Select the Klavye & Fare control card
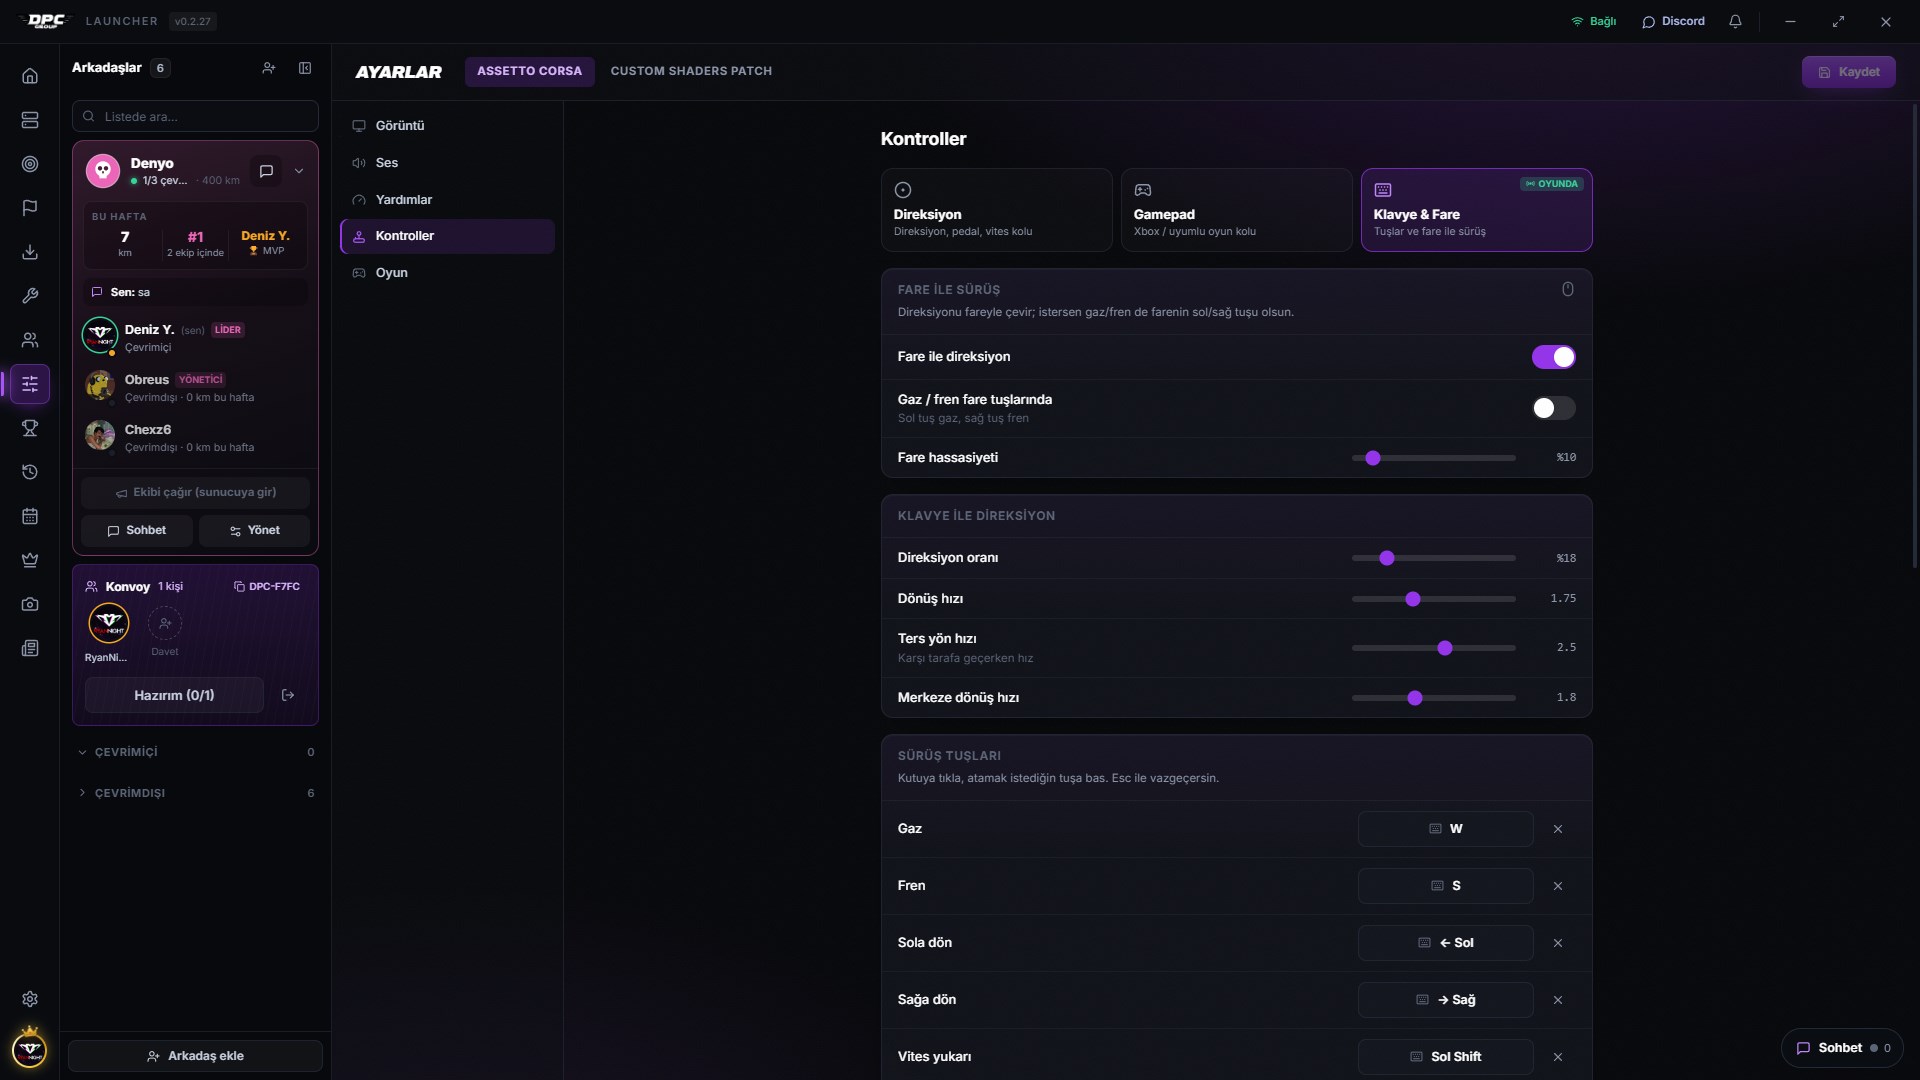This screenshot has height=1080, width=1920. (1476, 210)
